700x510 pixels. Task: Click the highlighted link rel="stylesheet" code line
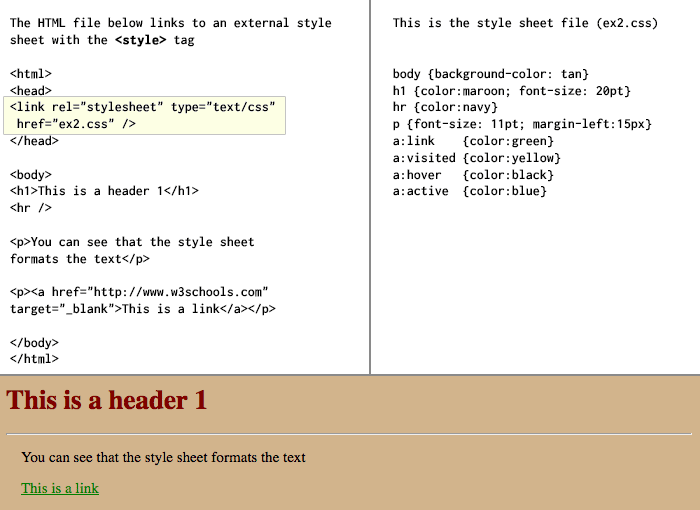coord(143,107)
